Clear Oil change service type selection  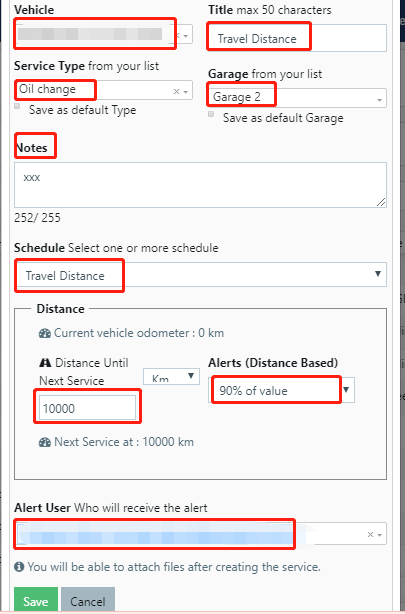tap(176, 91)
